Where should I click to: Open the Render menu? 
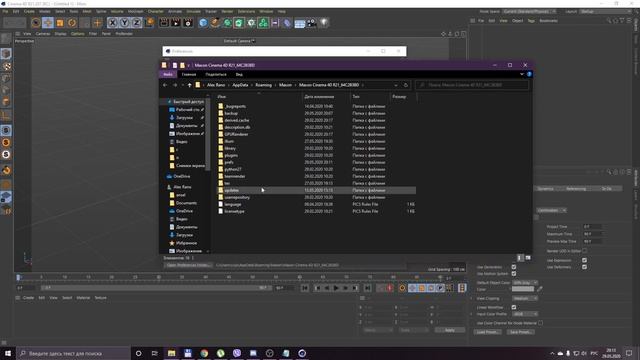tap(227, 11)
